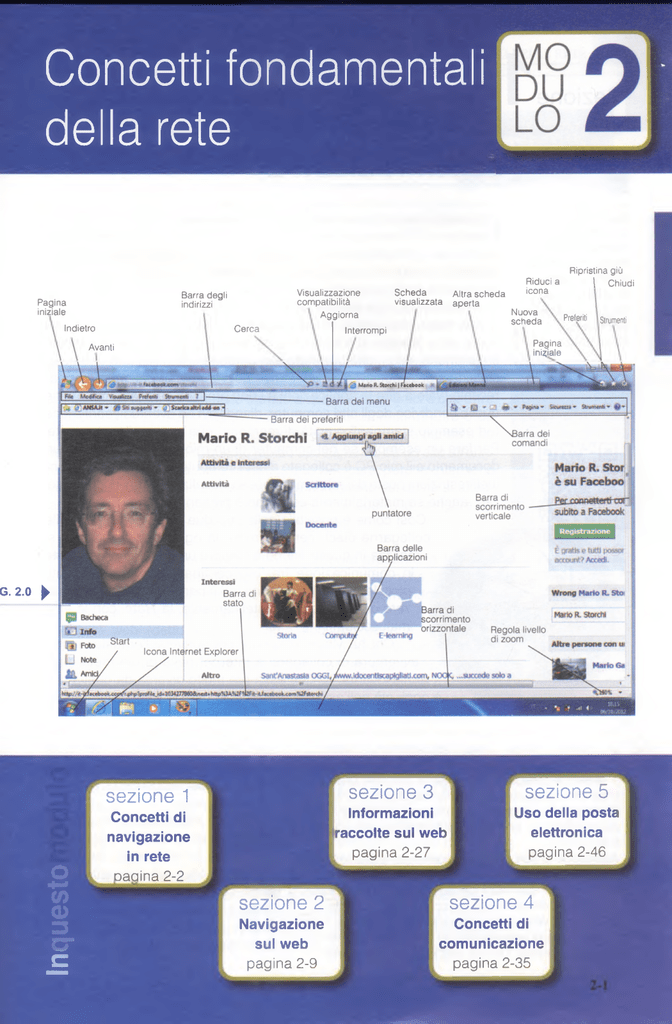The height and width of the screenshot is (1024, 672).
Task: Open the Sant'Anastasia OGGI link
Action: tap(296, 675)
